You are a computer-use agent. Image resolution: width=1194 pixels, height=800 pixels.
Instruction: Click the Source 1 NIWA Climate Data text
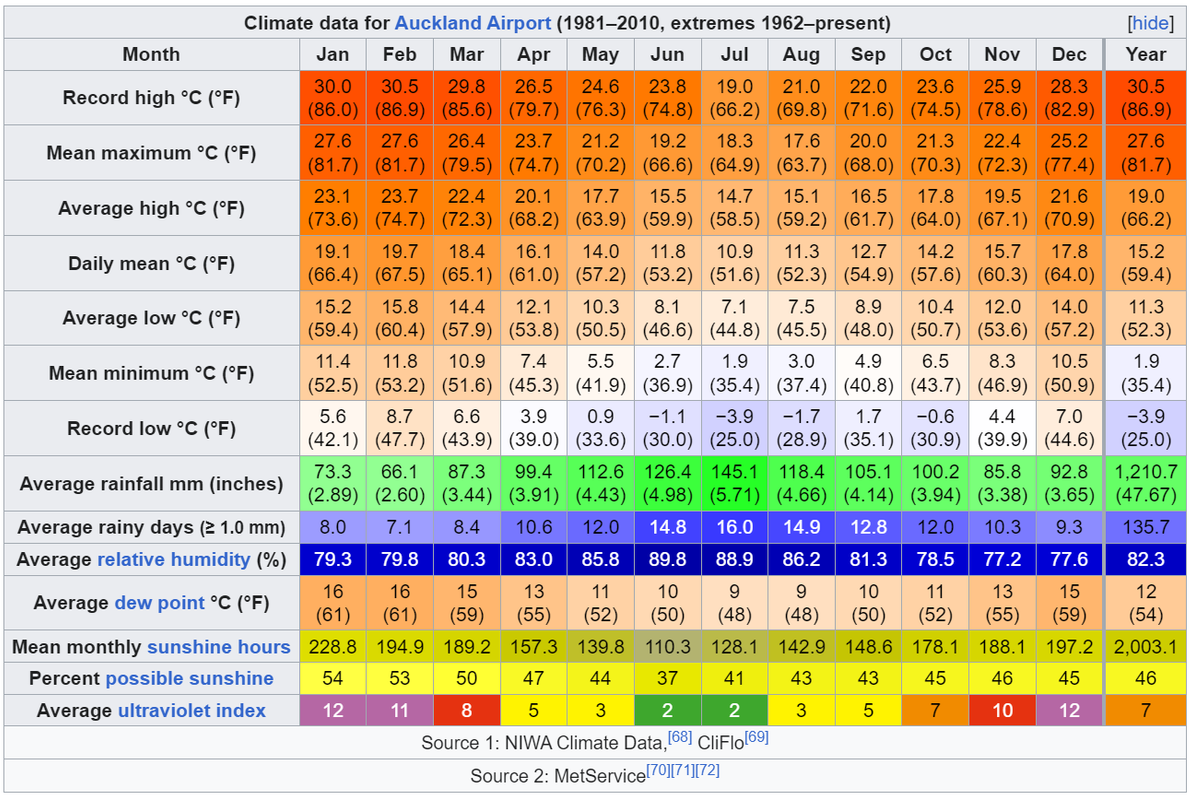coord(544,743)
